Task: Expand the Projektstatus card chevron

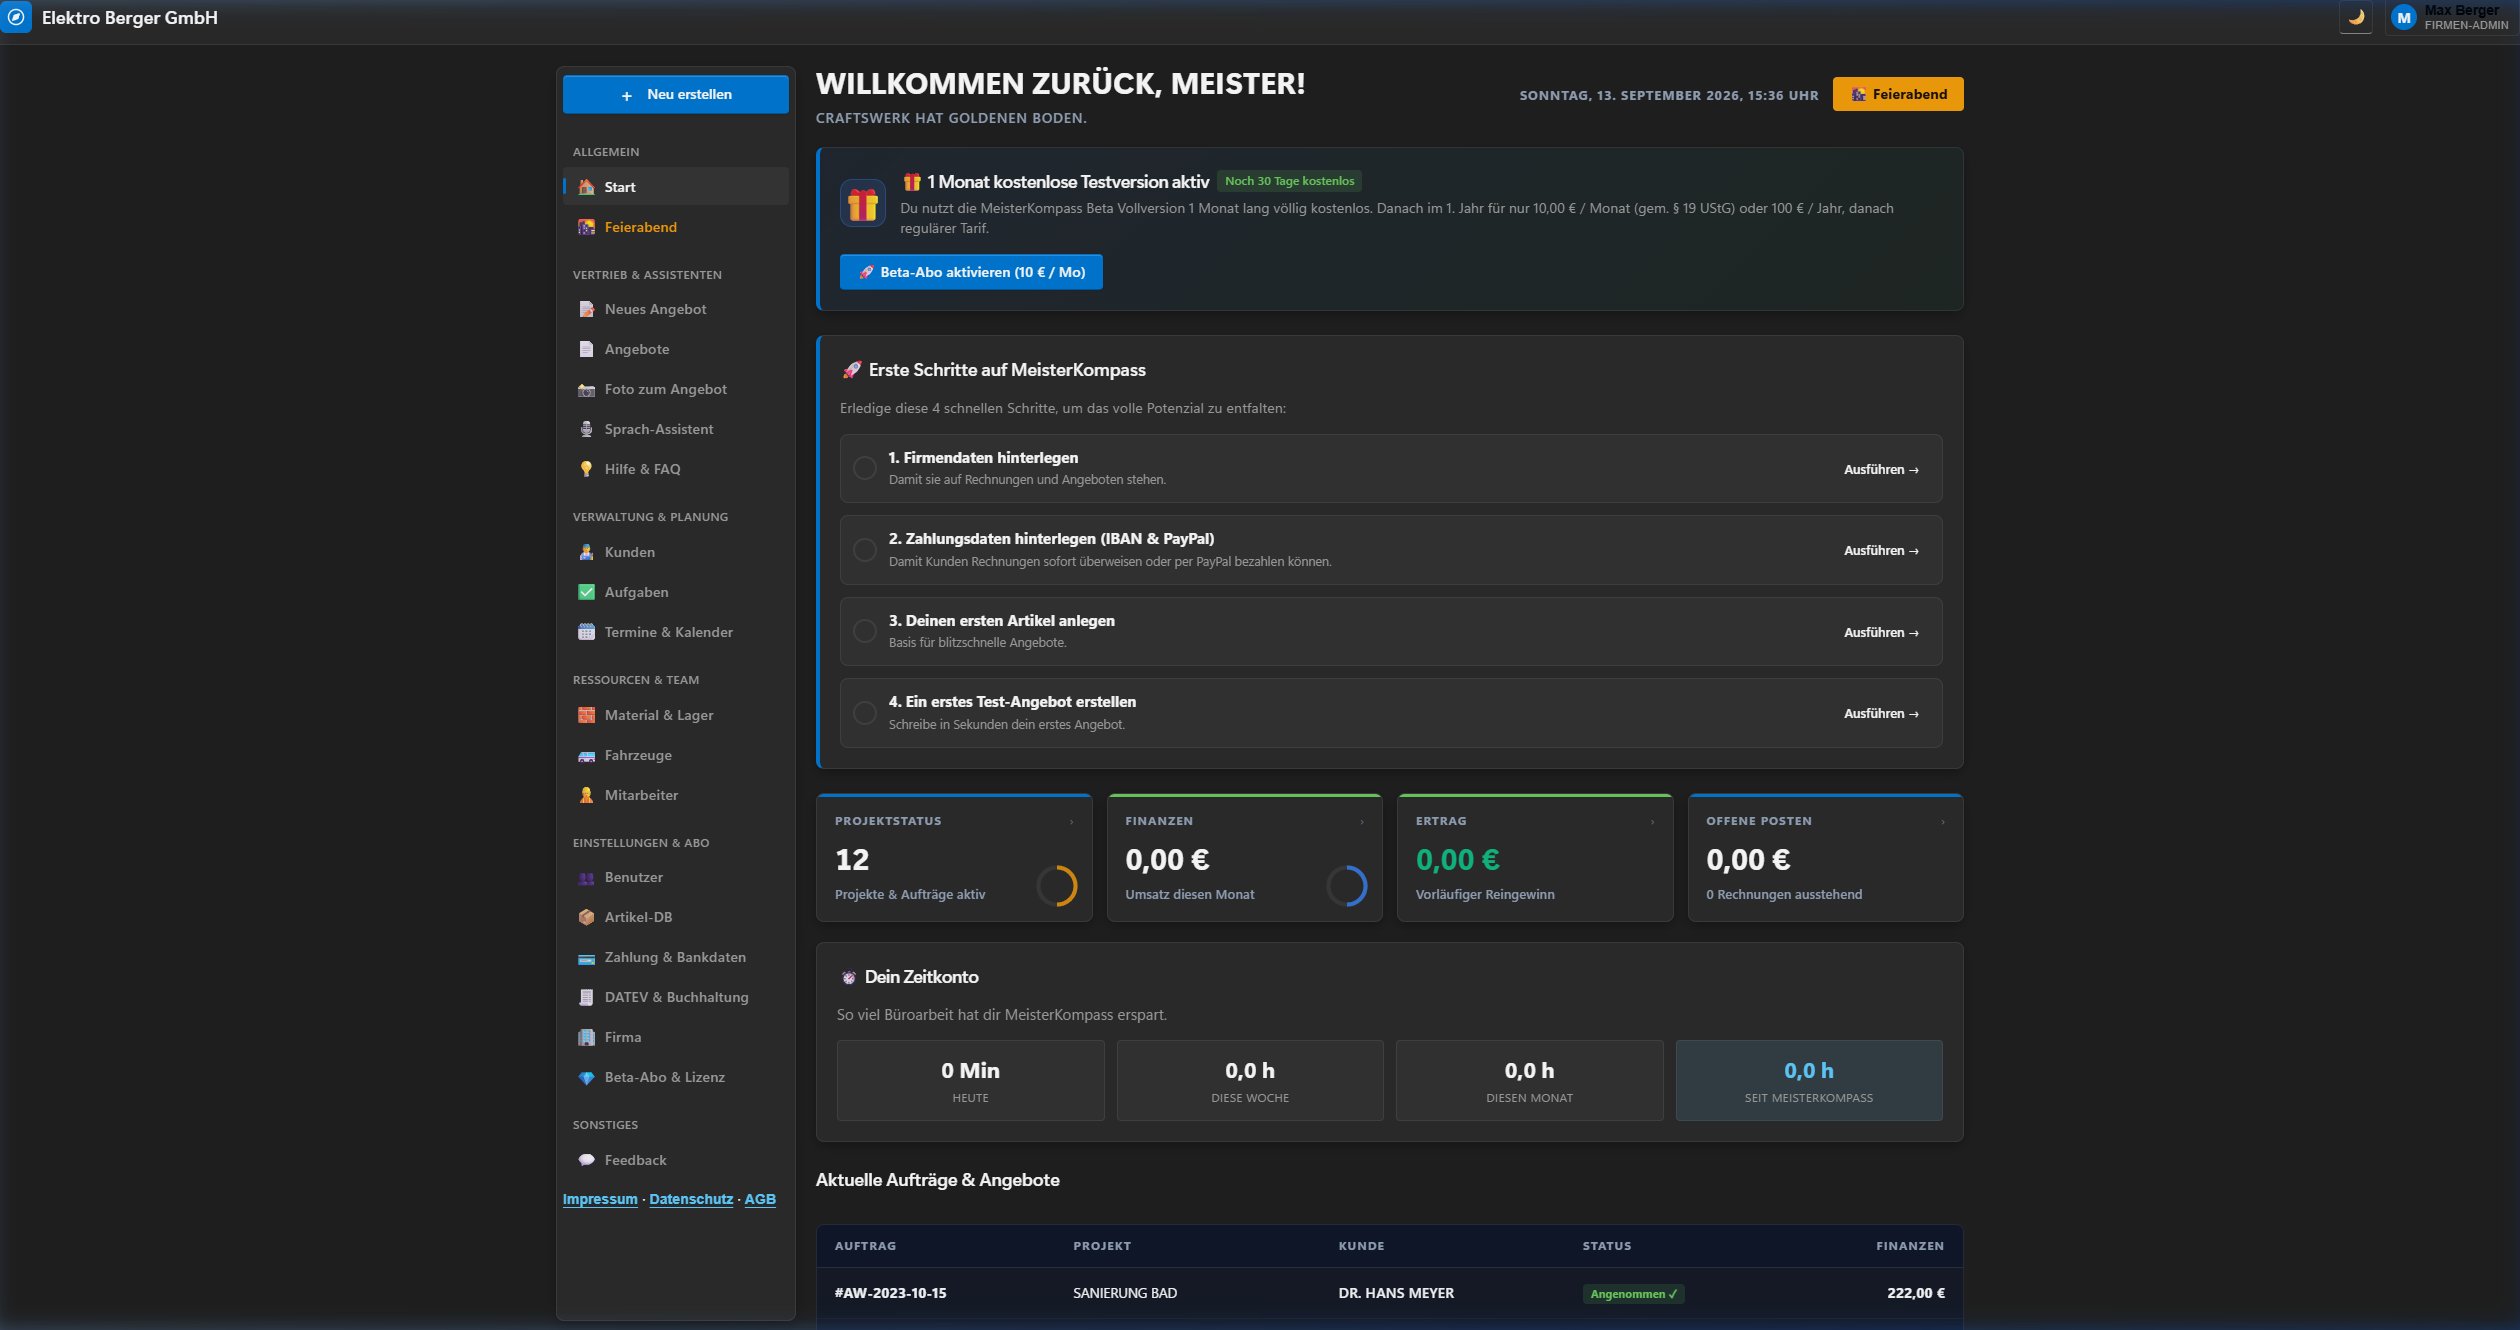Action: click(1071, 822)
